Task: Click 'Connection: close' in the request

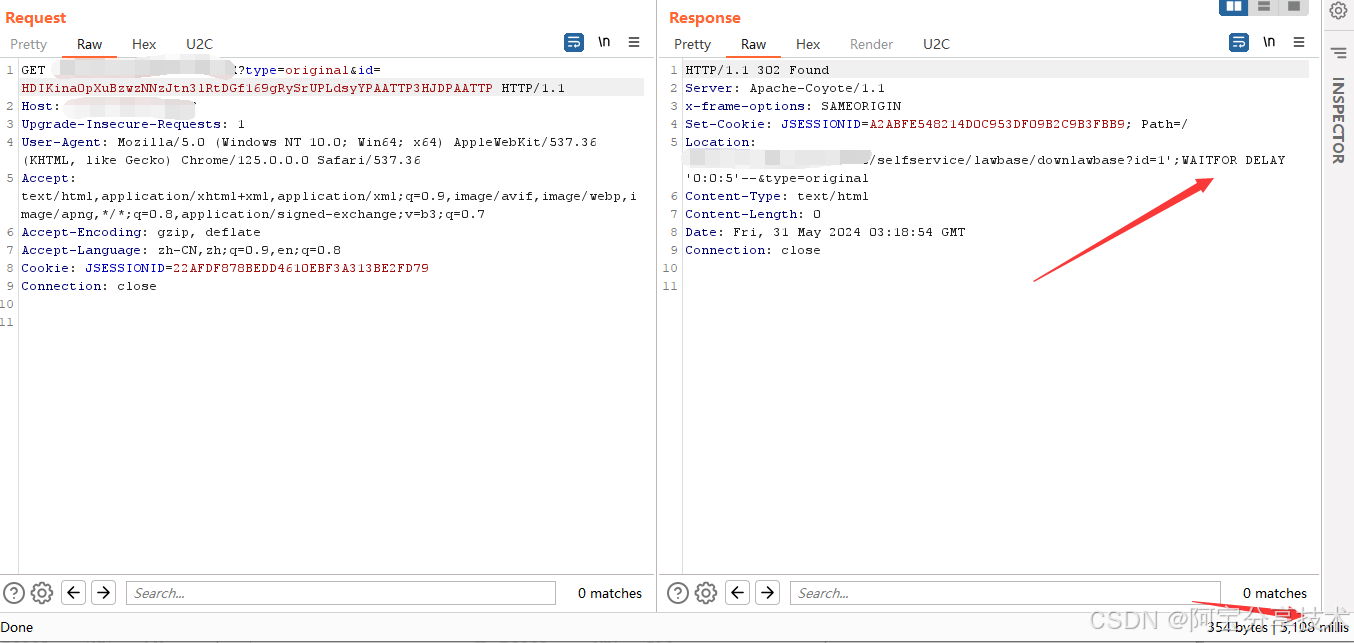Action: (x=89, y=286)
